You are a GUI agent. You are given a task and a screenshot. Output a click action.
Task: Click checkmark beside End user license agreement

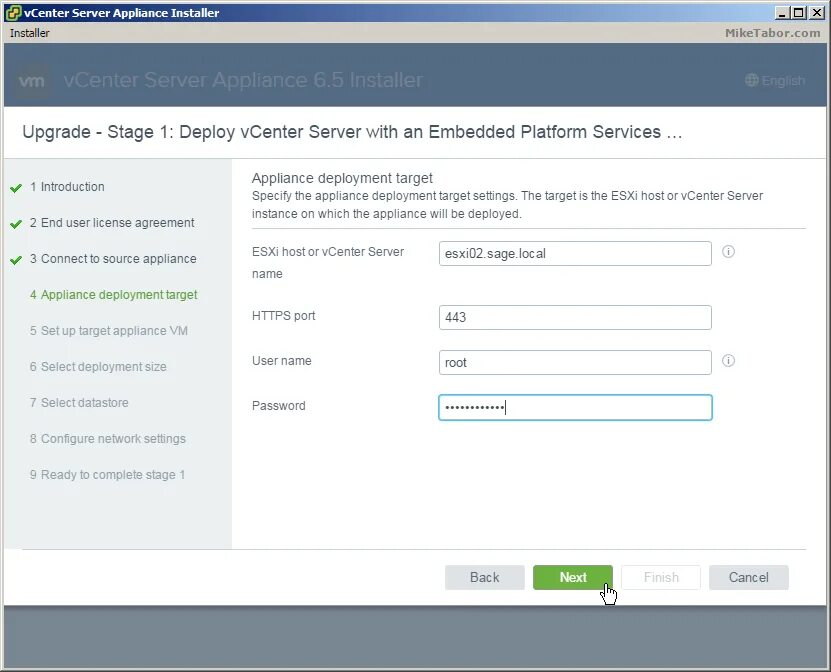(16, 224)
